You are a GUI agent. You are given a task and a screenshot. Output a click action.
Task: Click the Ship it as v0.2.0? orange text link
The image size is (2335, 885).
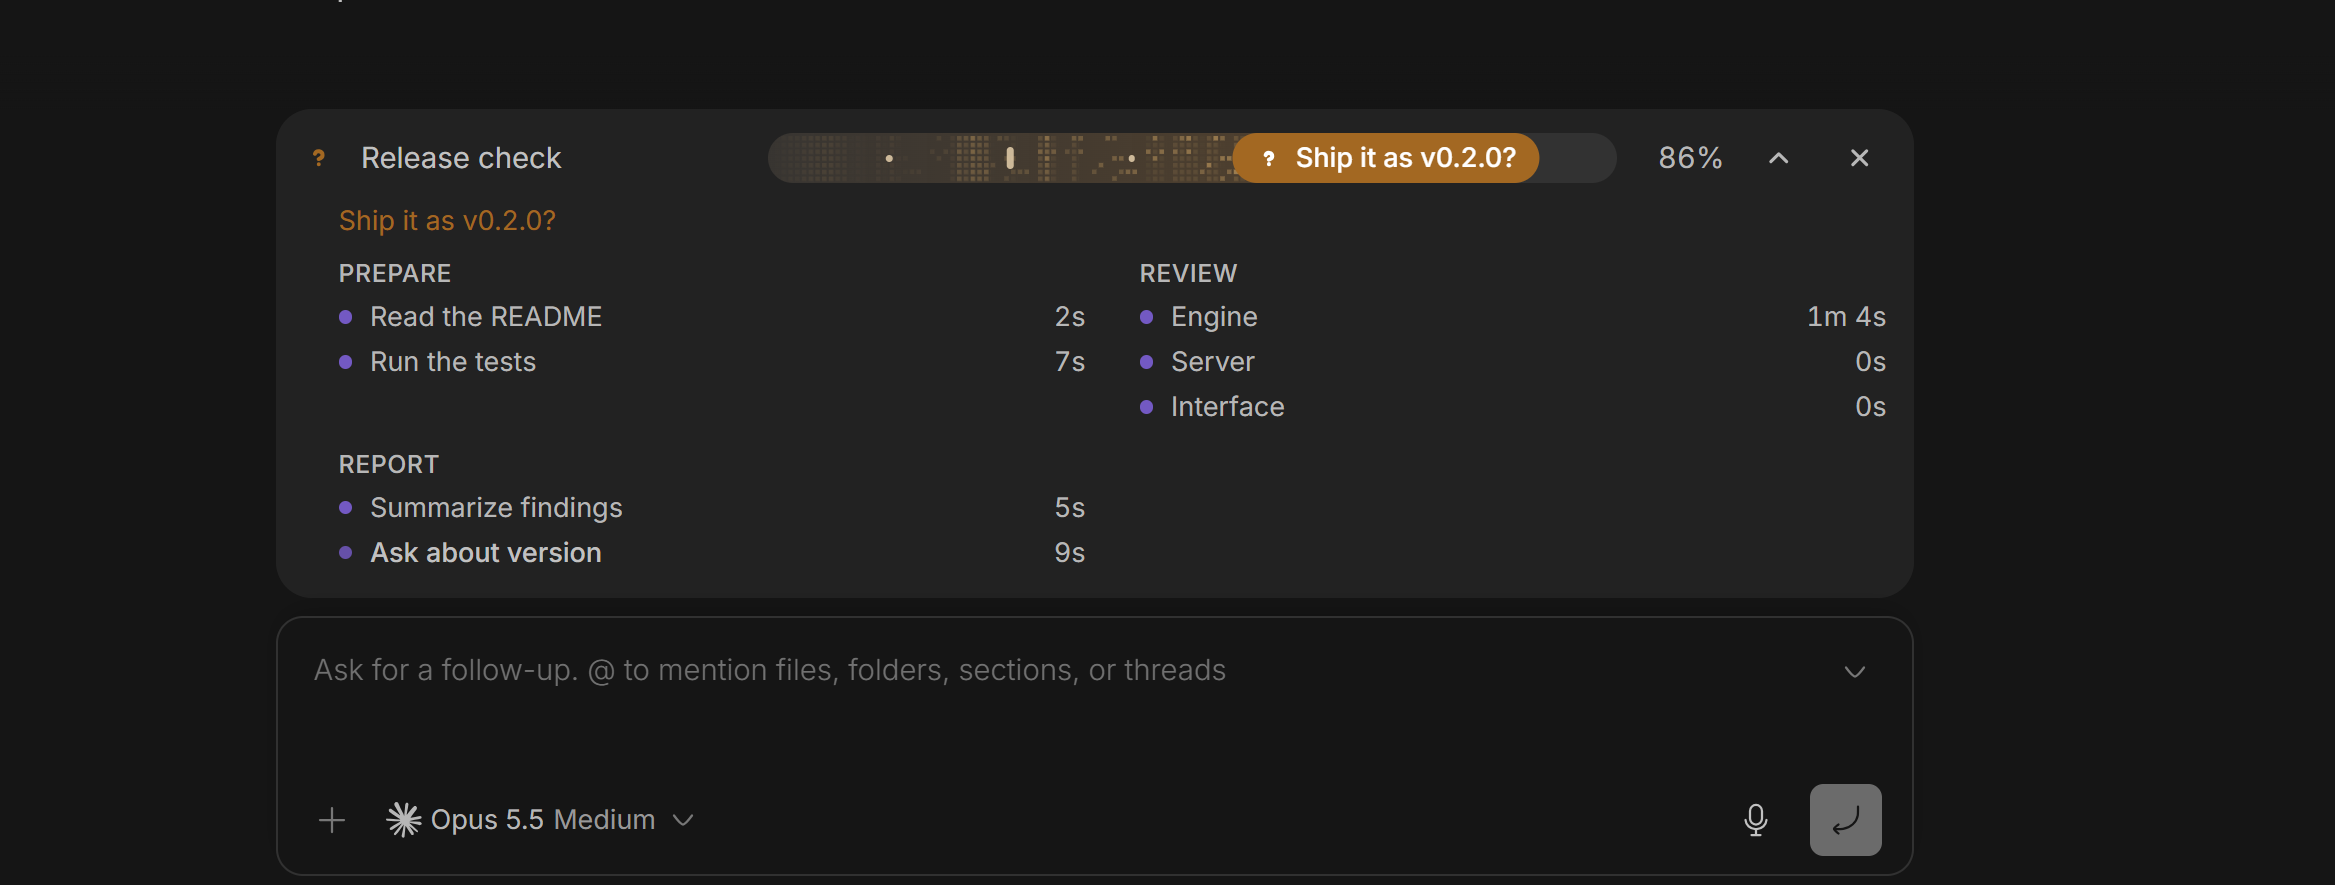(x=447, y=221)
